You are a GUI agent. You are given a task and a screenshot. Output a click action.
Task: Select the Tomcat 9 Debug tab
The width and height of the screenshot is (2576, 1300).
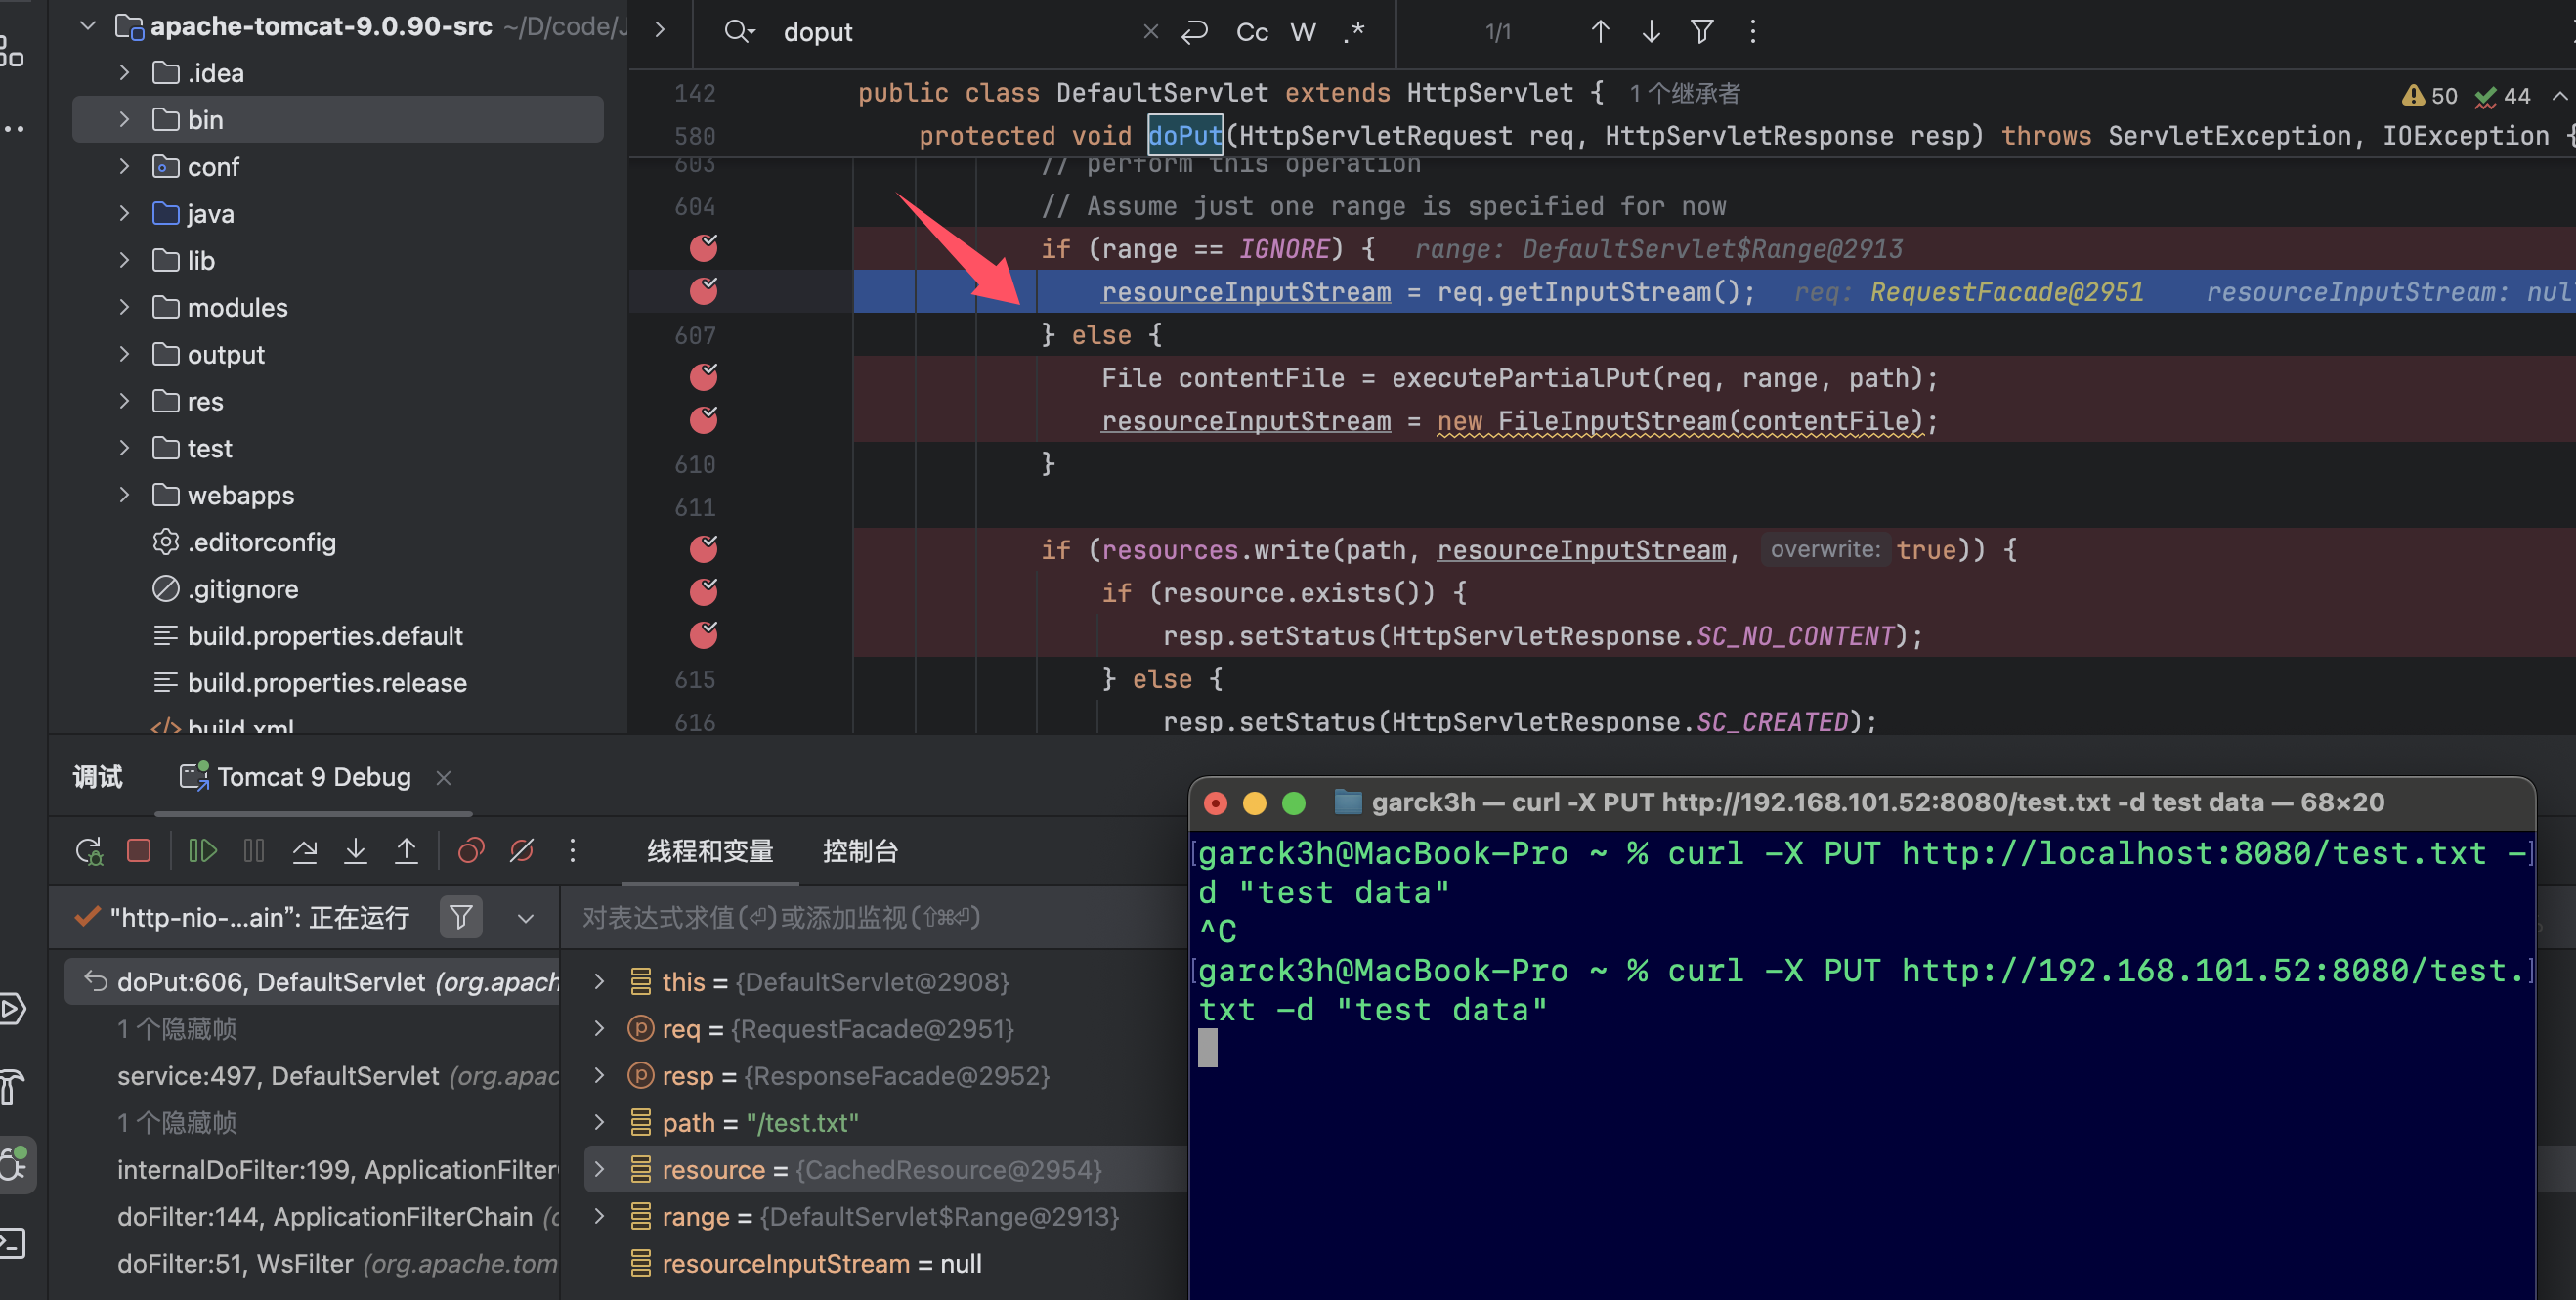313,777
